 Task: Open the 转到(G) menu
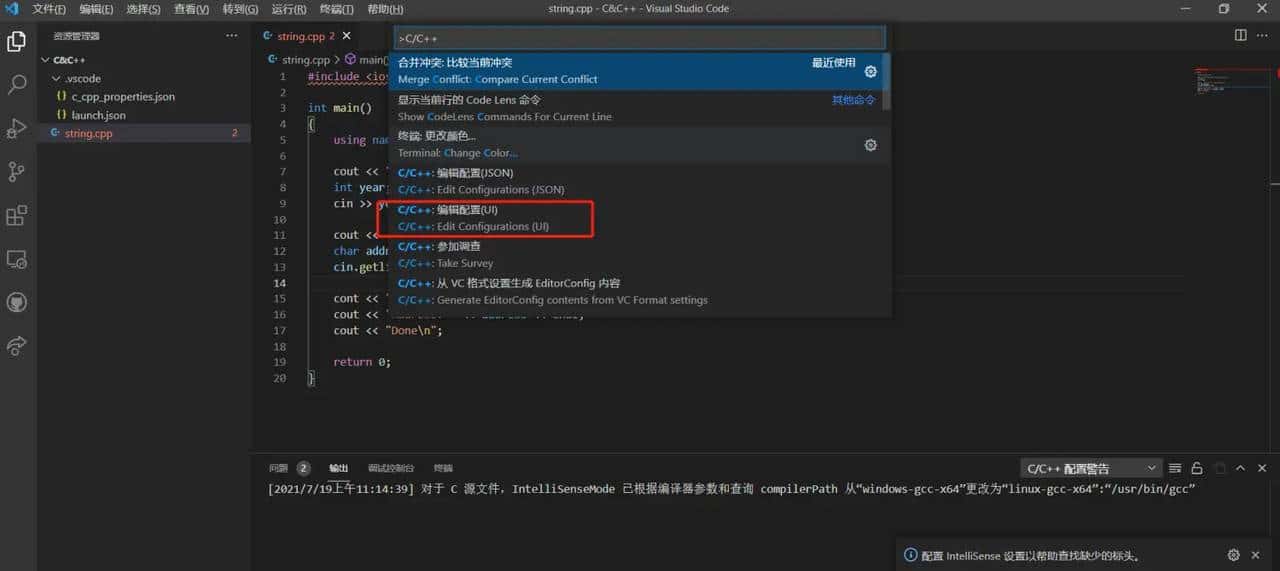241,9
